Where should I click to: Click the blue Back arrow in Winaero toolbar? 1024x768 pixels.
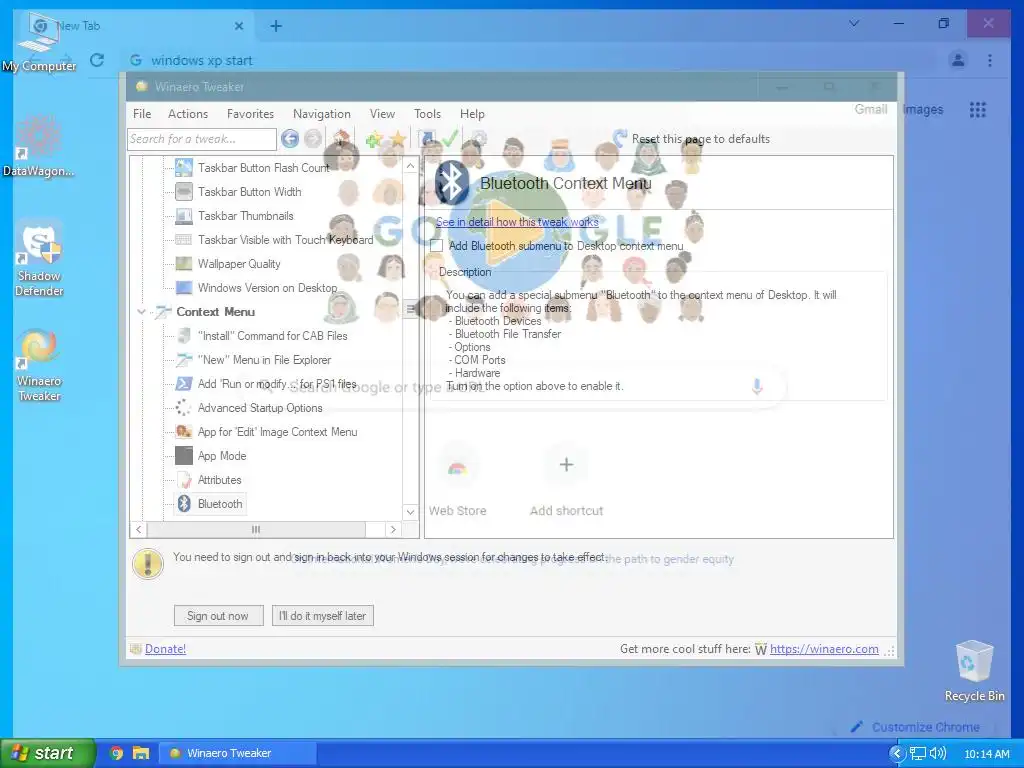coord(290,138)
